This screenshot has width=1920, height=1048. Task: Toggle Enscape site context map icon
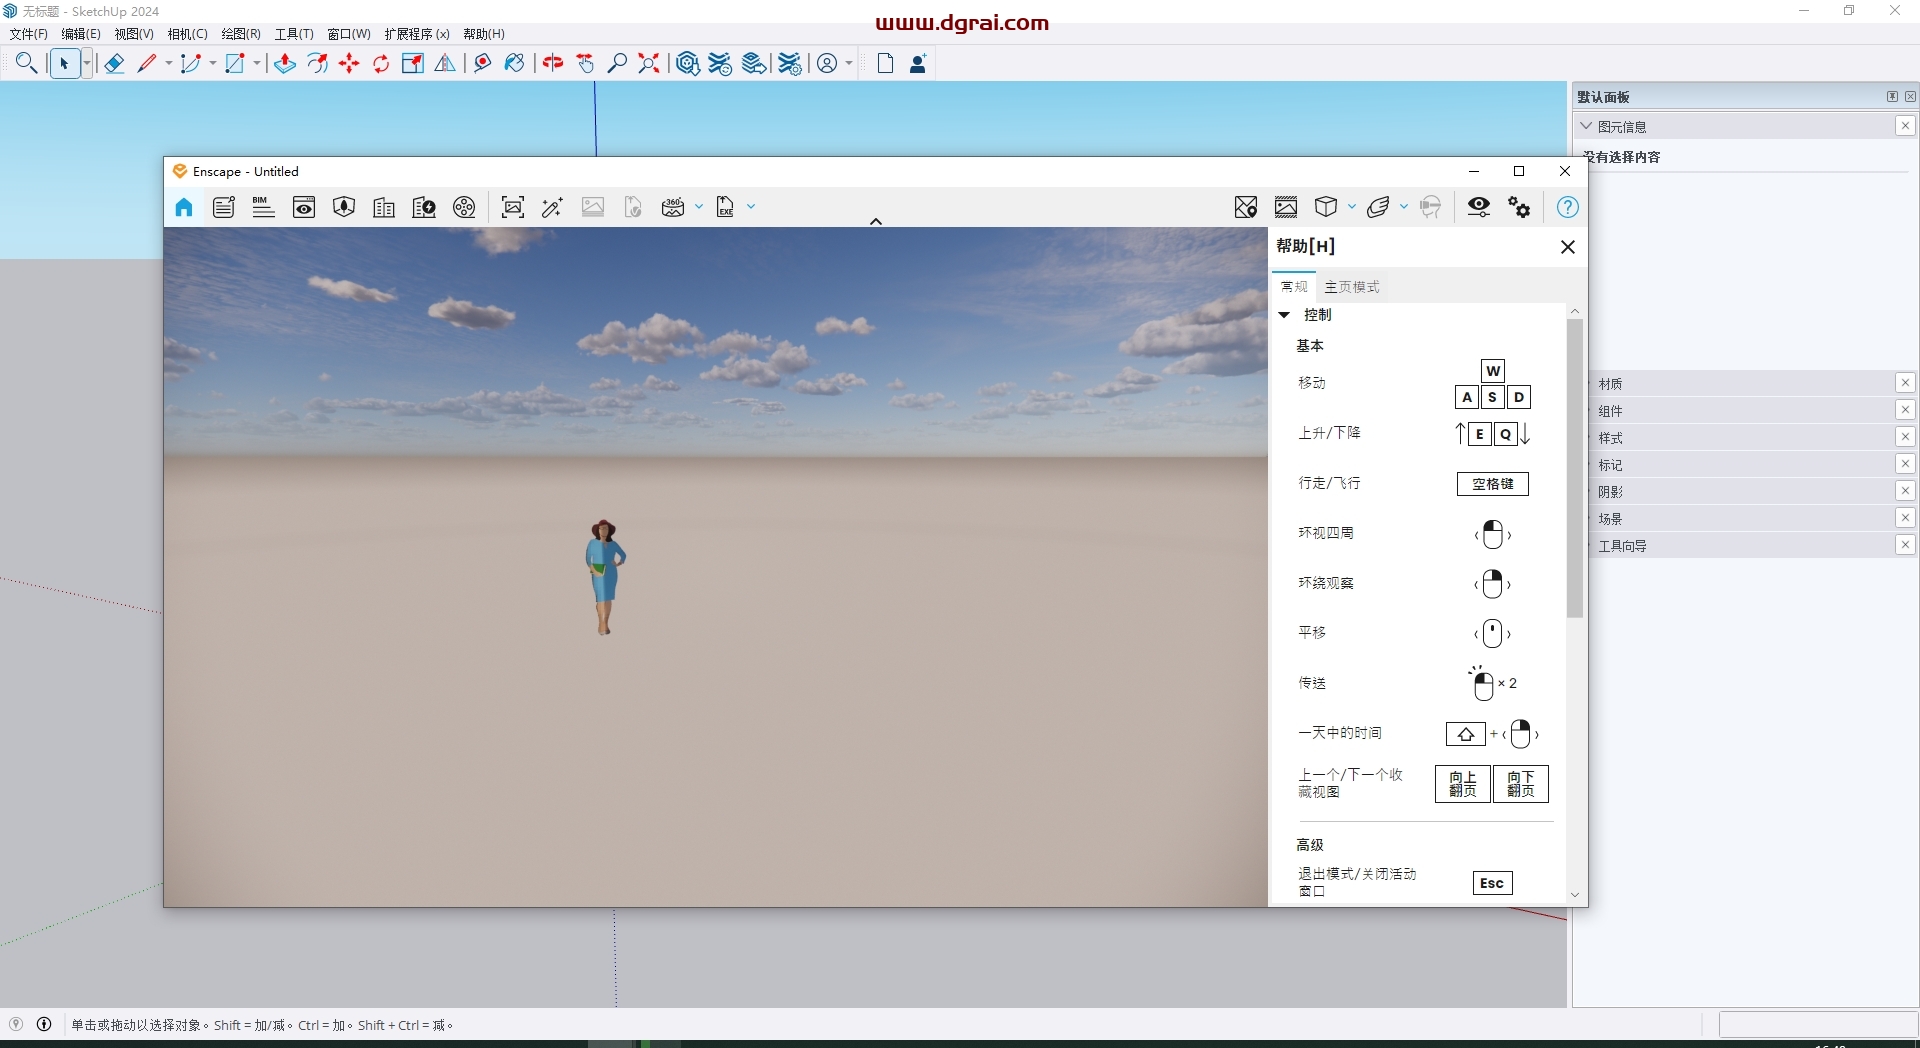coord(1246,207)
